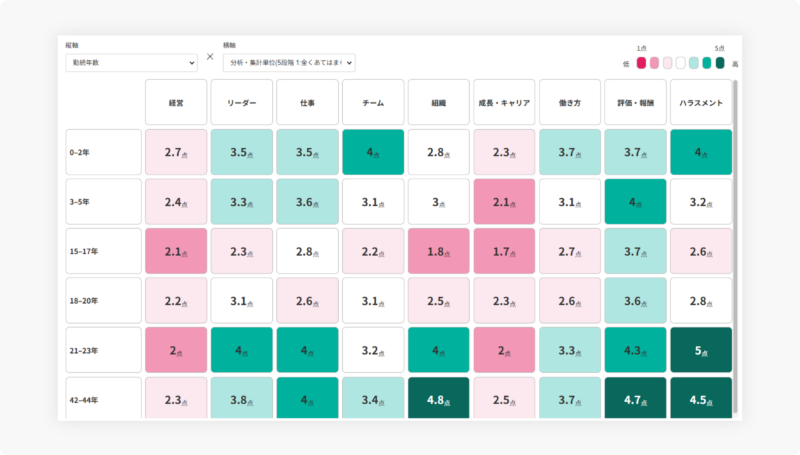Click the darkest green 5点 legend swatch
This screenshot has height=455, width=800.
click(720, 63)
